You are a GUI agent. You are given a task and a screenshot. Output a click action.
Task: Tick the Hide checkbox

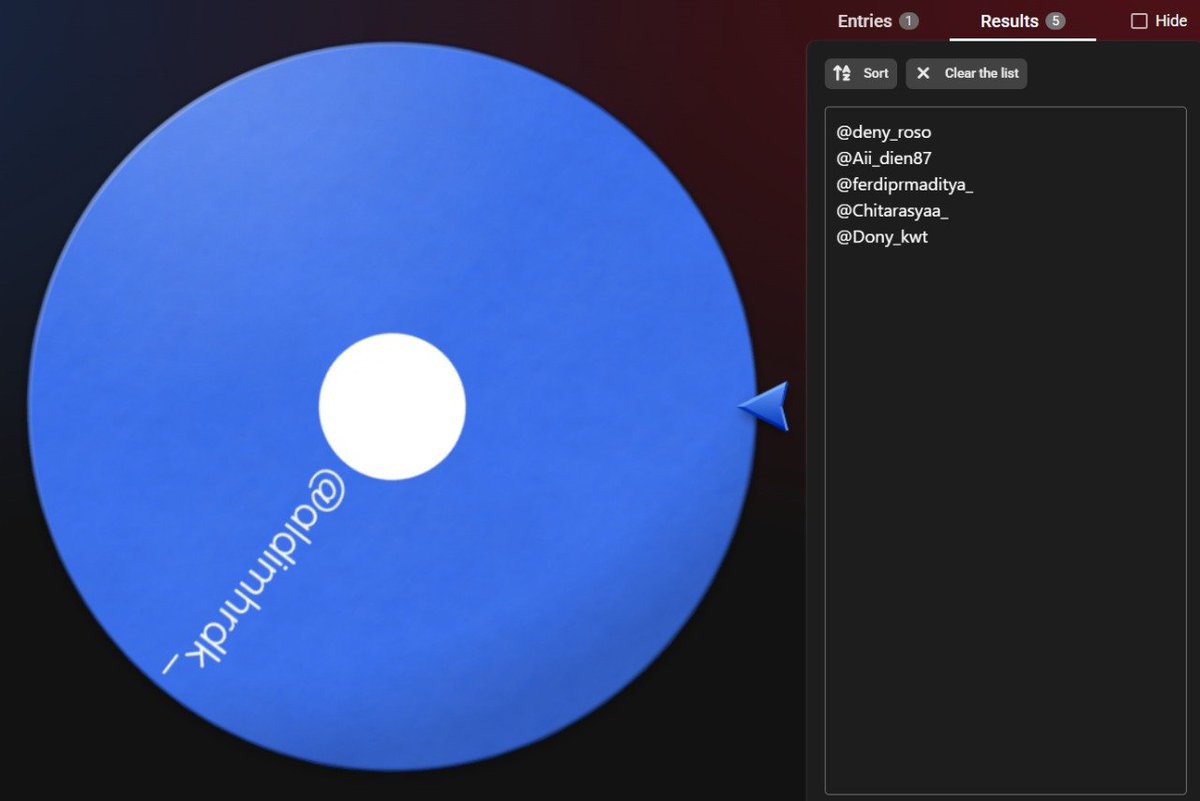1139,21
